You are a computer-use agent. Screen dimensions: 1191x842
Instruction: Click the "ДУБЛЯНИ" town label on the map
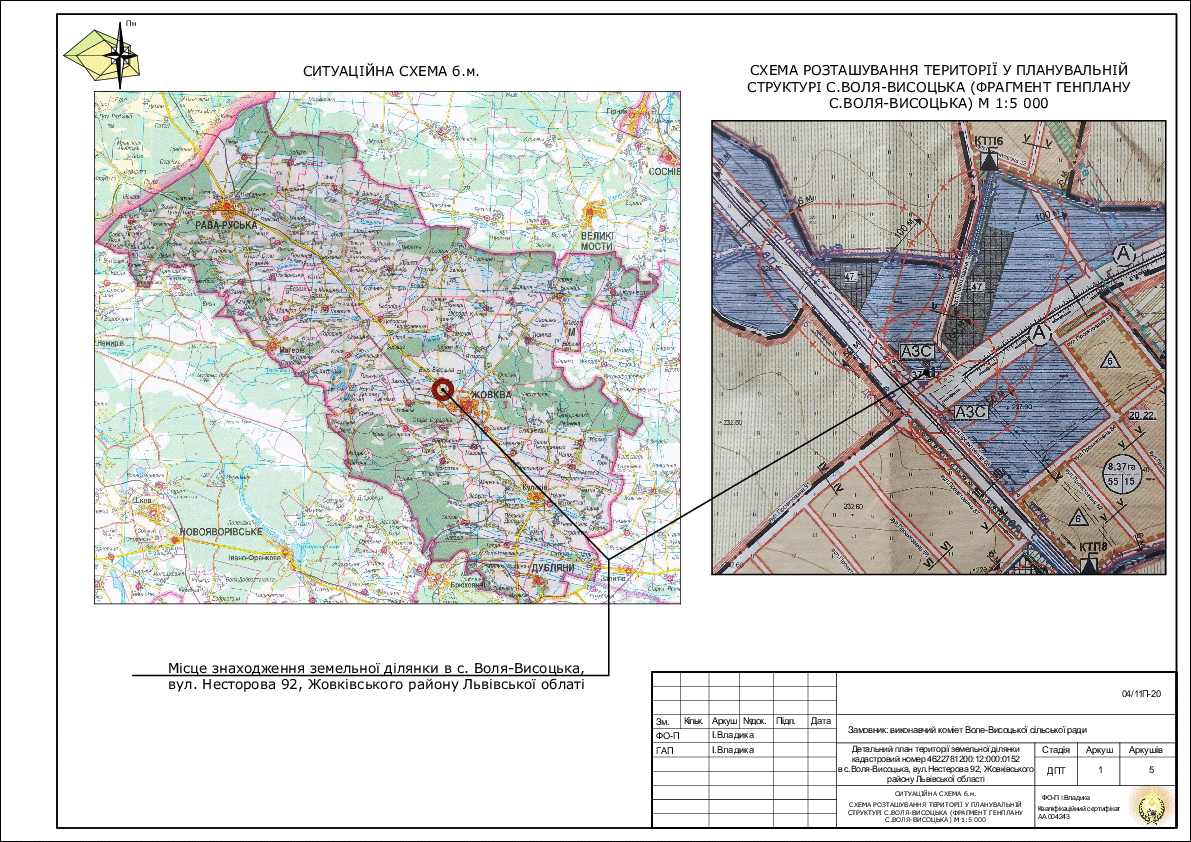pyautogui.click(x=552, y=569)
